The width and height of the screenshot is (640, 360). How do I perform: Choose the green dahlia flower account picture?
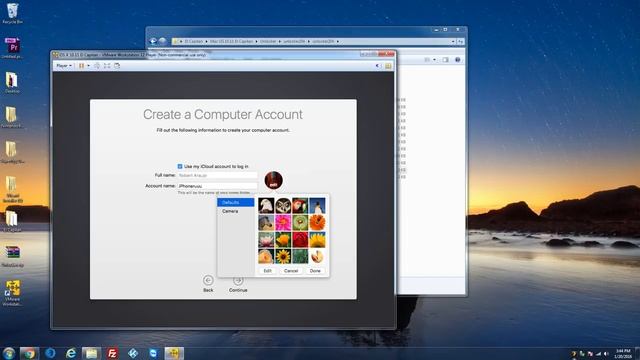click(300, 223)
